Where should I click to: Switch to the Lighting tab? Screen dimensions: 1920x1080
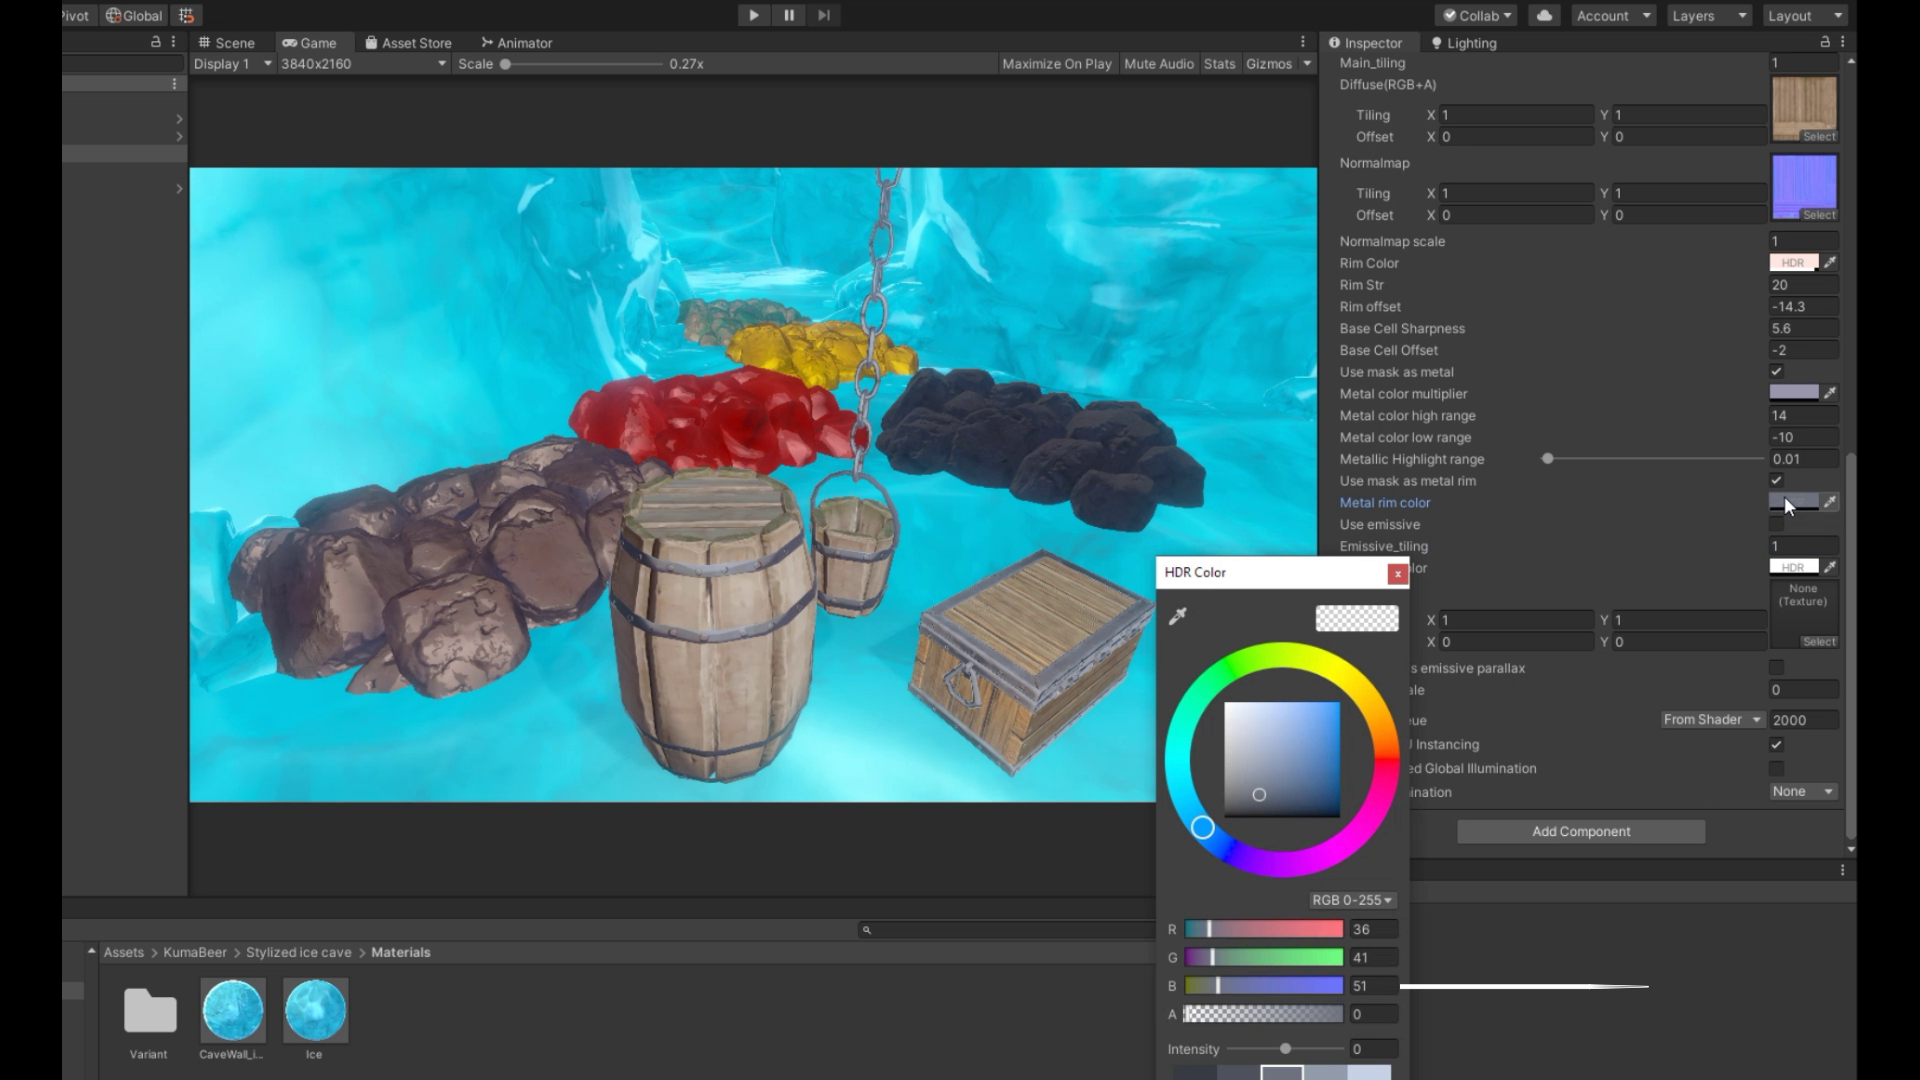pos(1464,43)
